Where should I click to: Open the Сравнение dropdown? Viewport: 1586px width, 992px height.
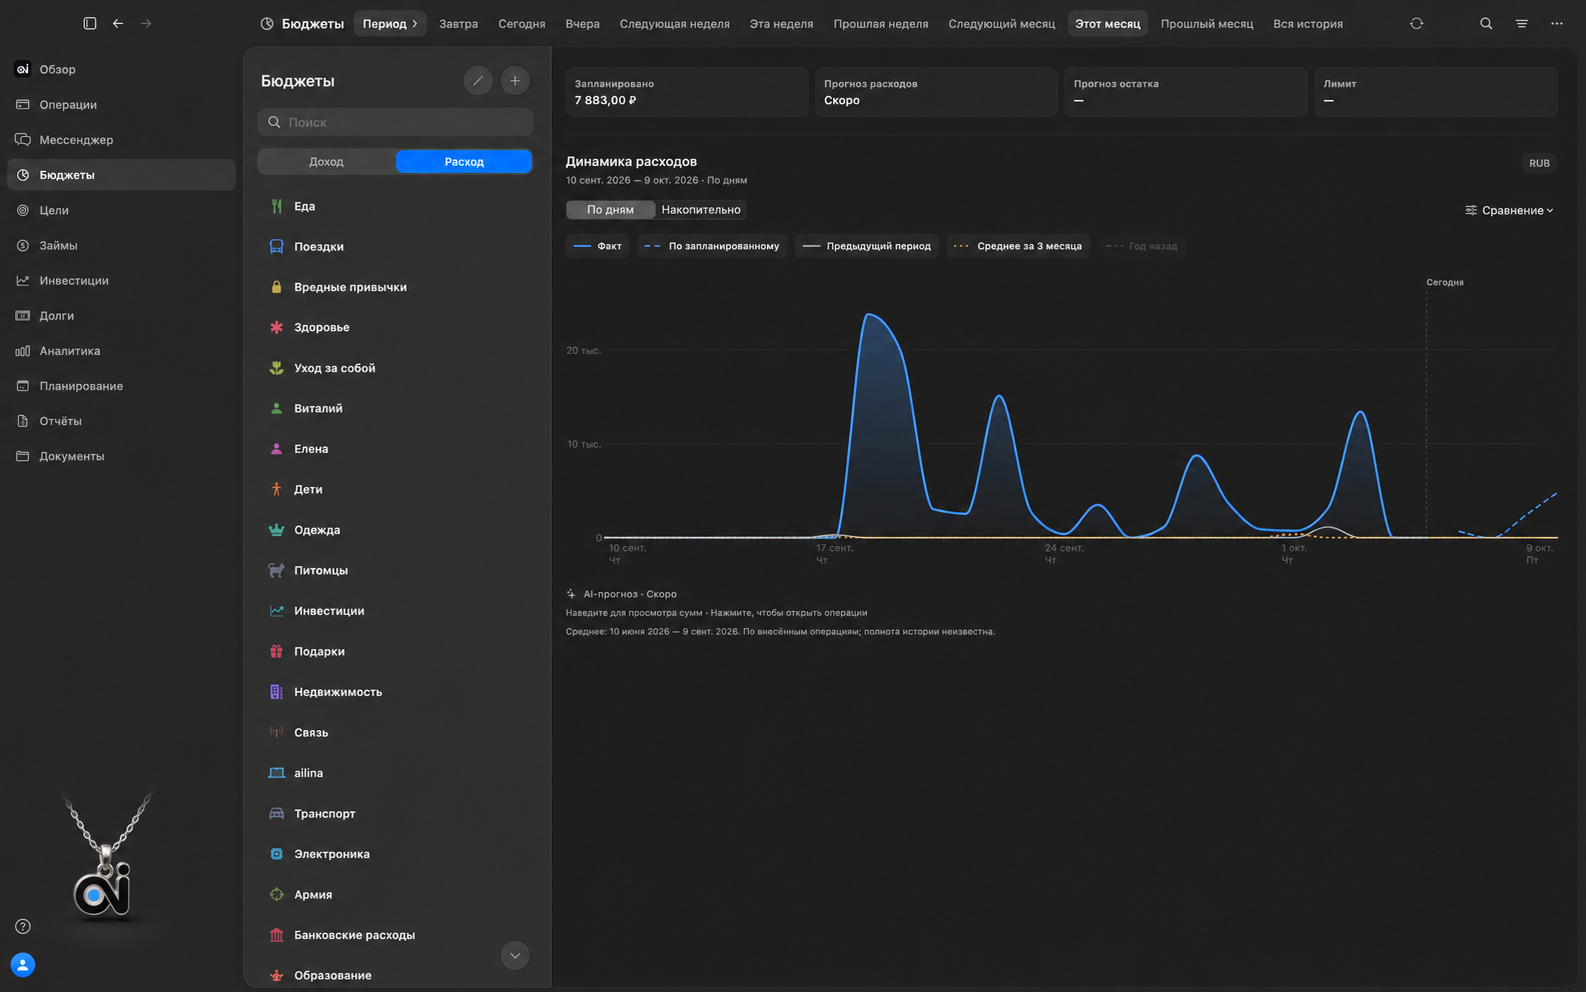[1509, 210]
